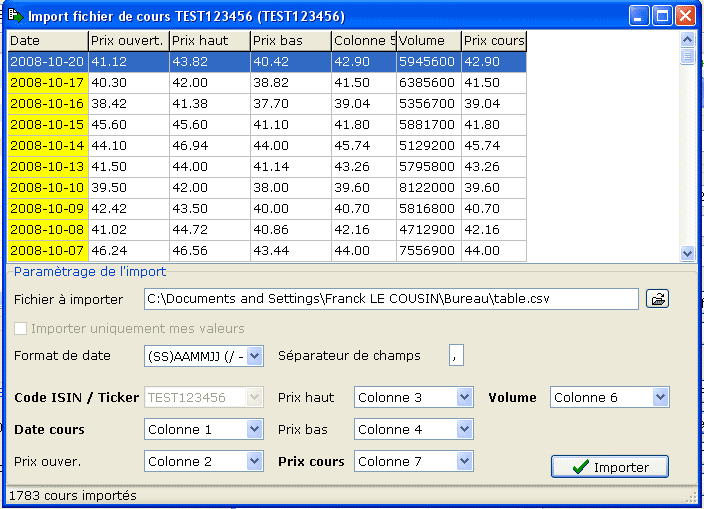Select the row dated 2008-10-09

[267, 209]
